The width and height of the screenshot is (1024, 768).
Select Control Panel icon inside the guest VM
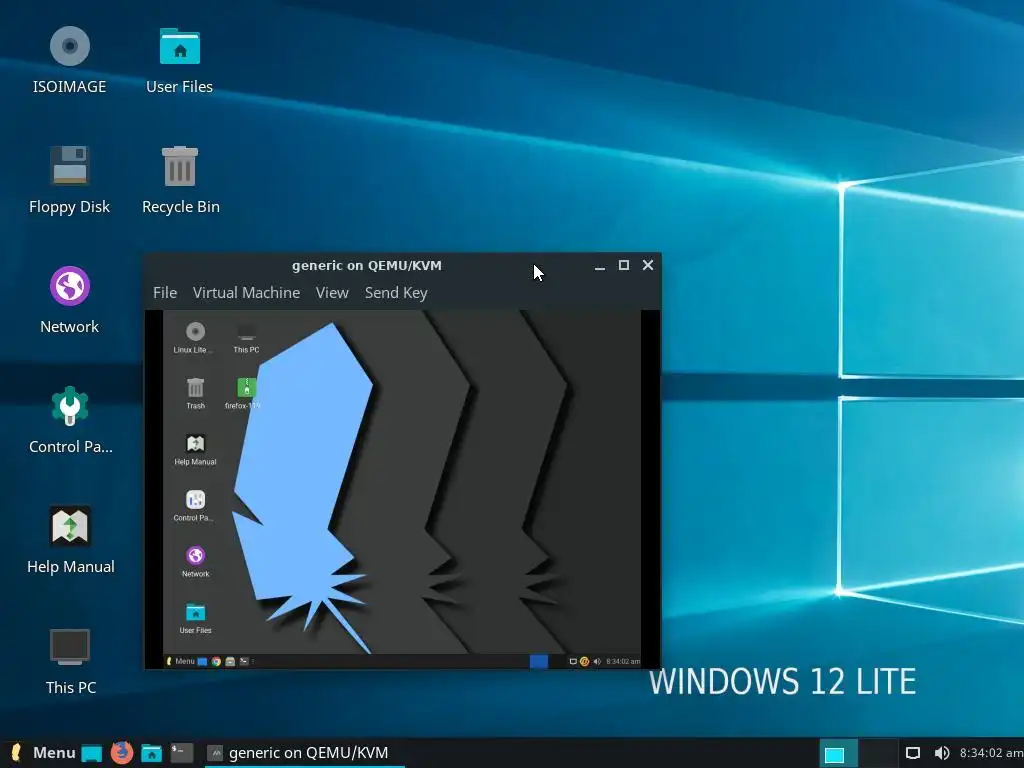point(195,500)
